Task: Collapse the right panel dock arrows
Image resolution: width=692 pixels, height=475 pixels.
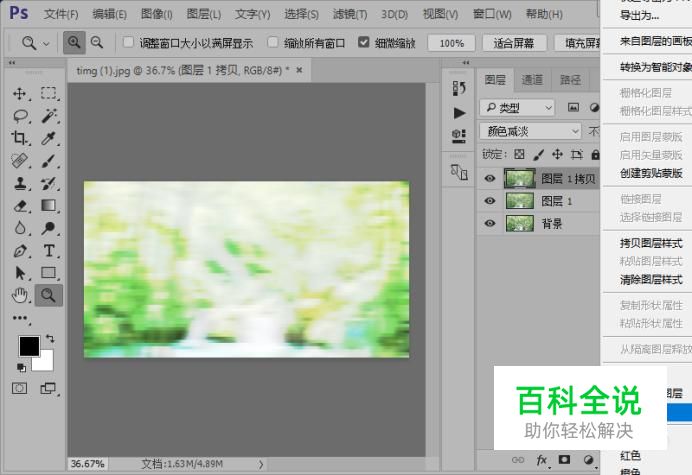Action: click(466, 62)
